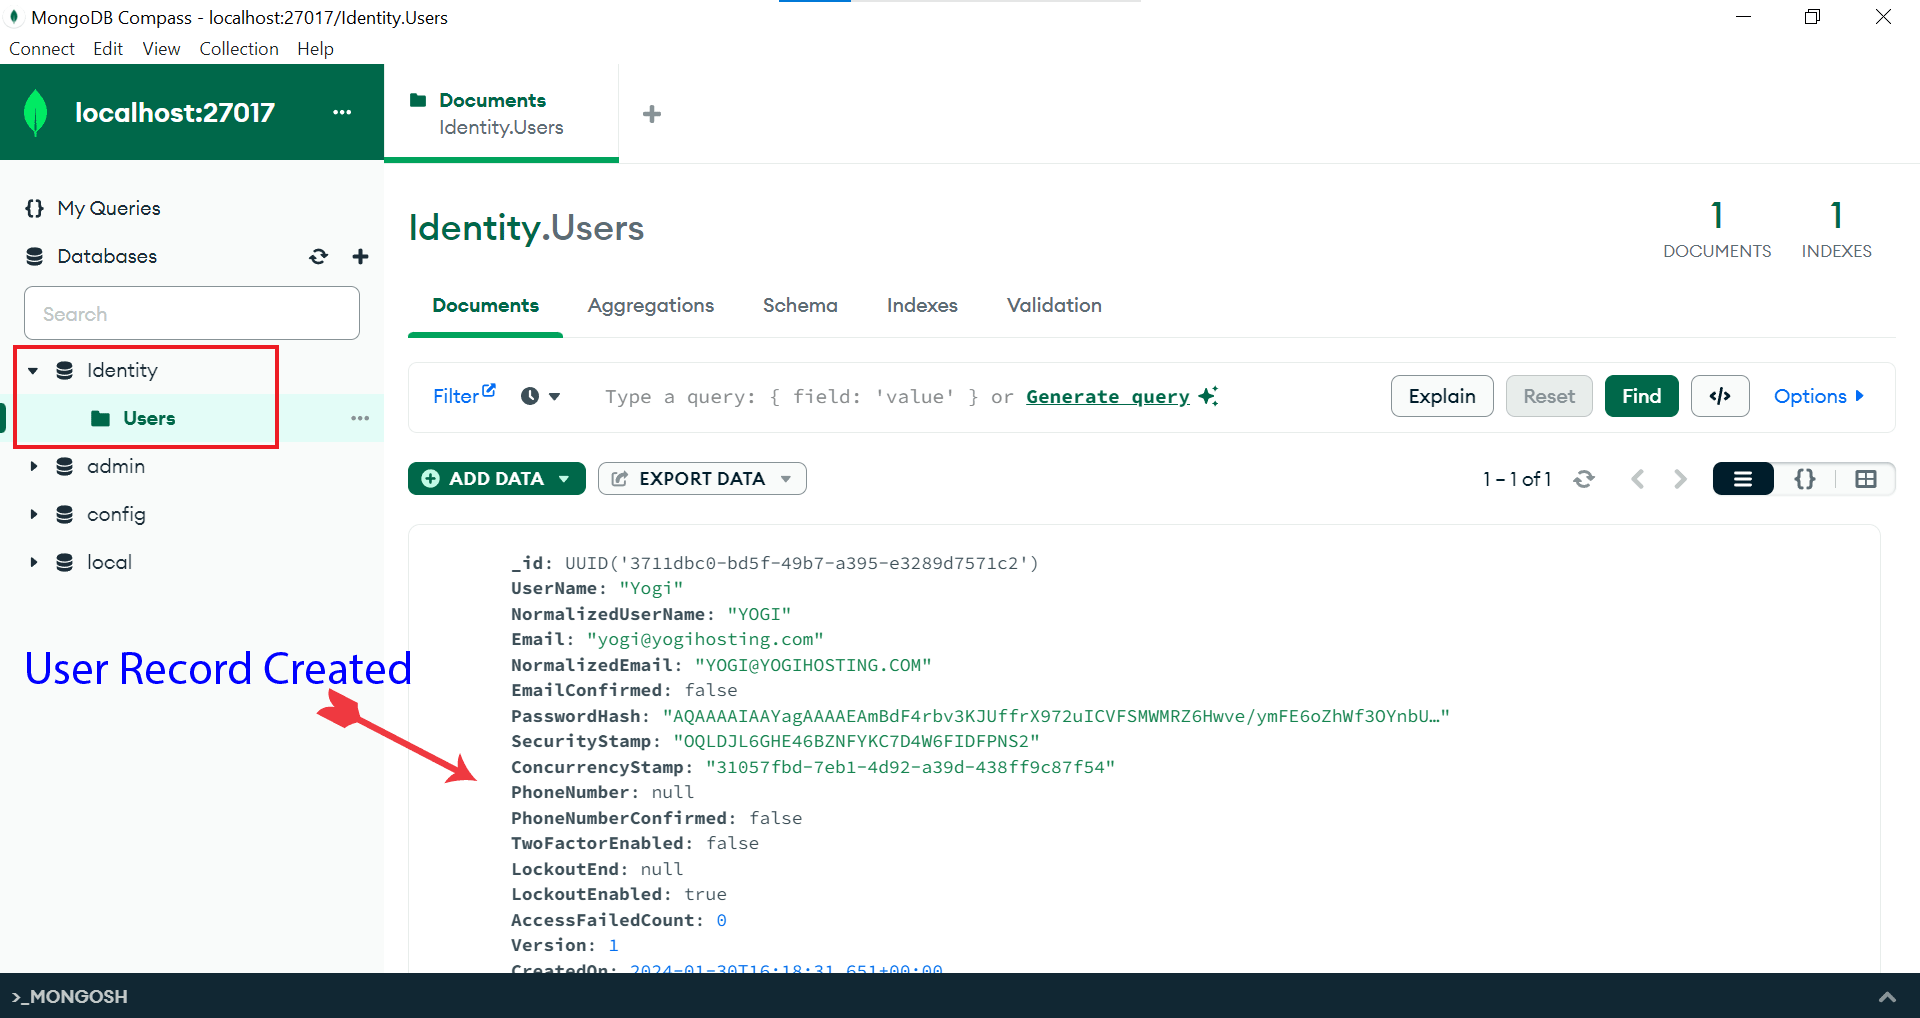The height and width of the screenshot is (1018, 1920).
Task: Export query to language code icon
Action: coord(1720,396)
